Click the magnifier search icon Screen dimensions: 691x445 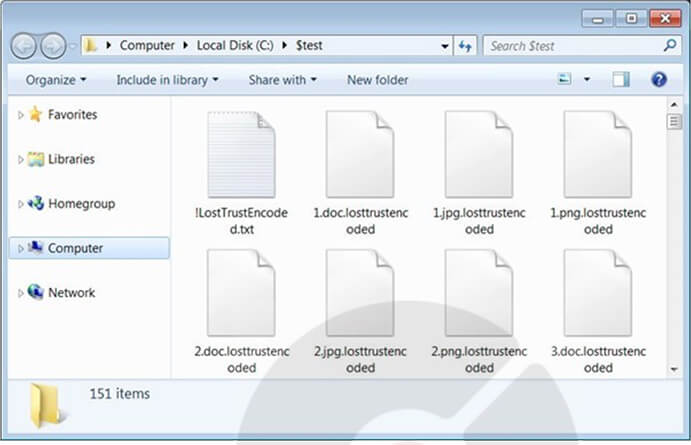tap(670, 45)
